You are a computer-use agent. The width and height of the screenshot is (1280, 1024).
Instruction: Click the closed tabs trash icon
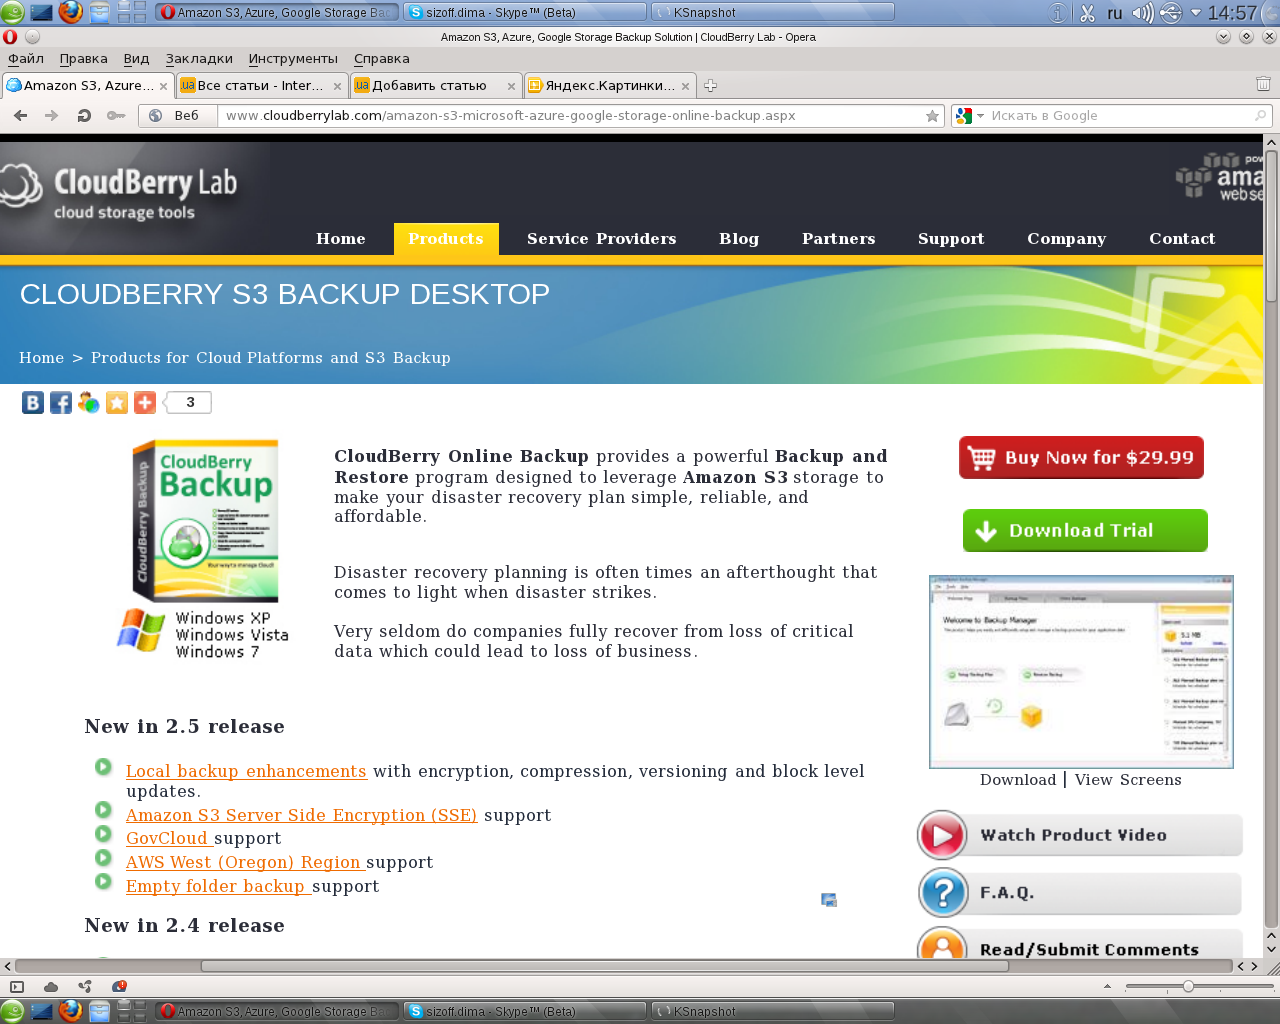pyautogui.click(x=1263, y=85)
